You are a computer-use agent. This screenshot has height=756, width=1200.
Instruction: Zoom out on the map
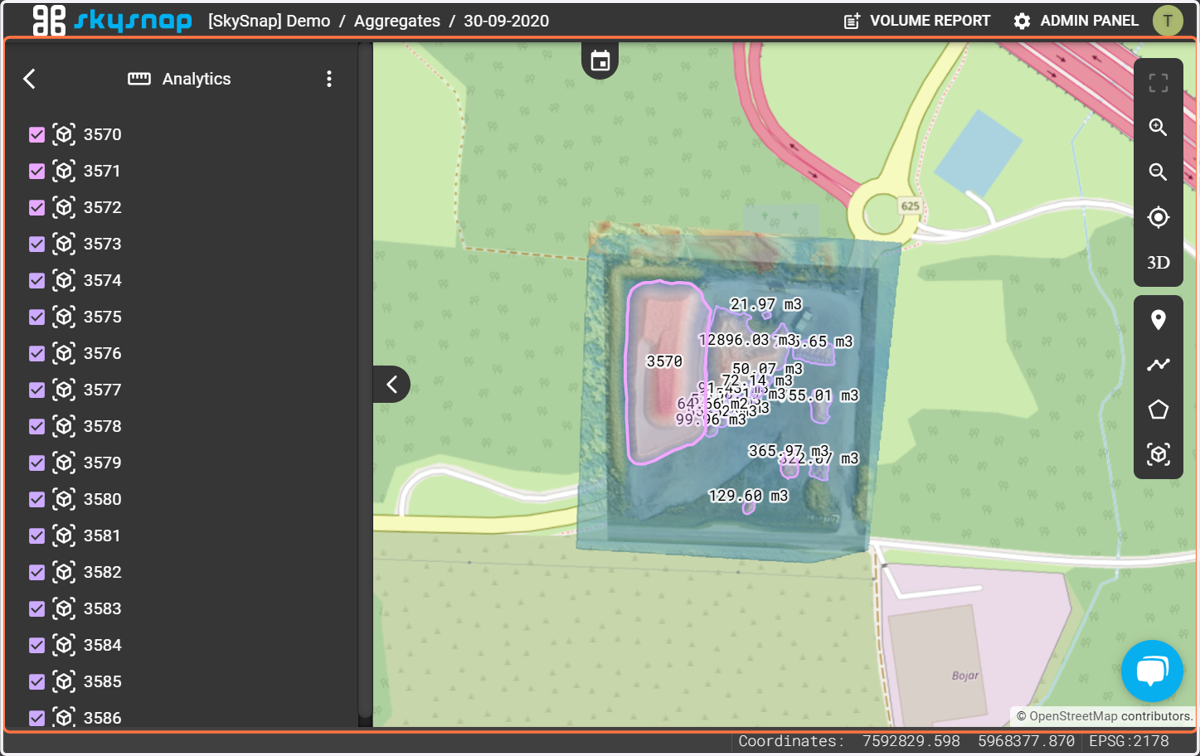tap(1158, 172)
